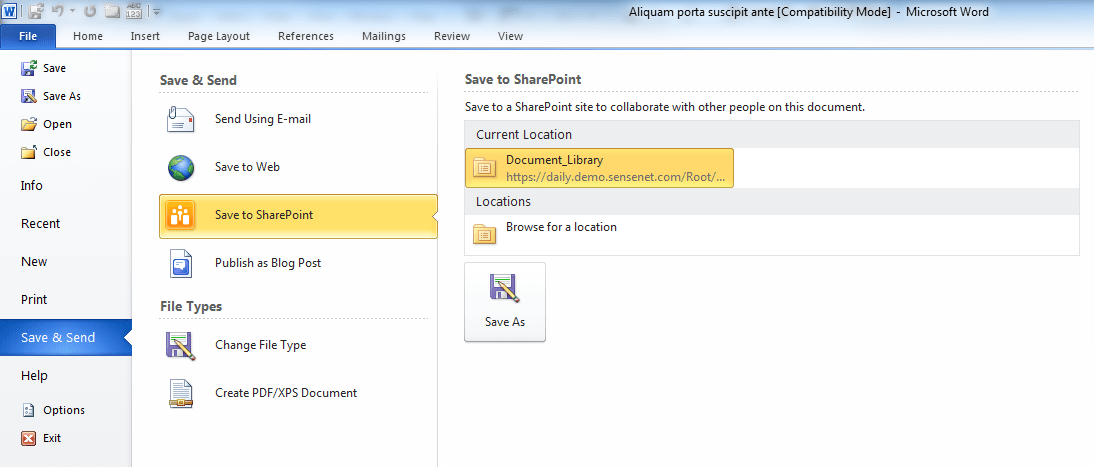The width and height of the screenshot is (1094, 467).
Task: Click the daily.demo.sensenet.com URL text
Action: click(x=615, y=177)
